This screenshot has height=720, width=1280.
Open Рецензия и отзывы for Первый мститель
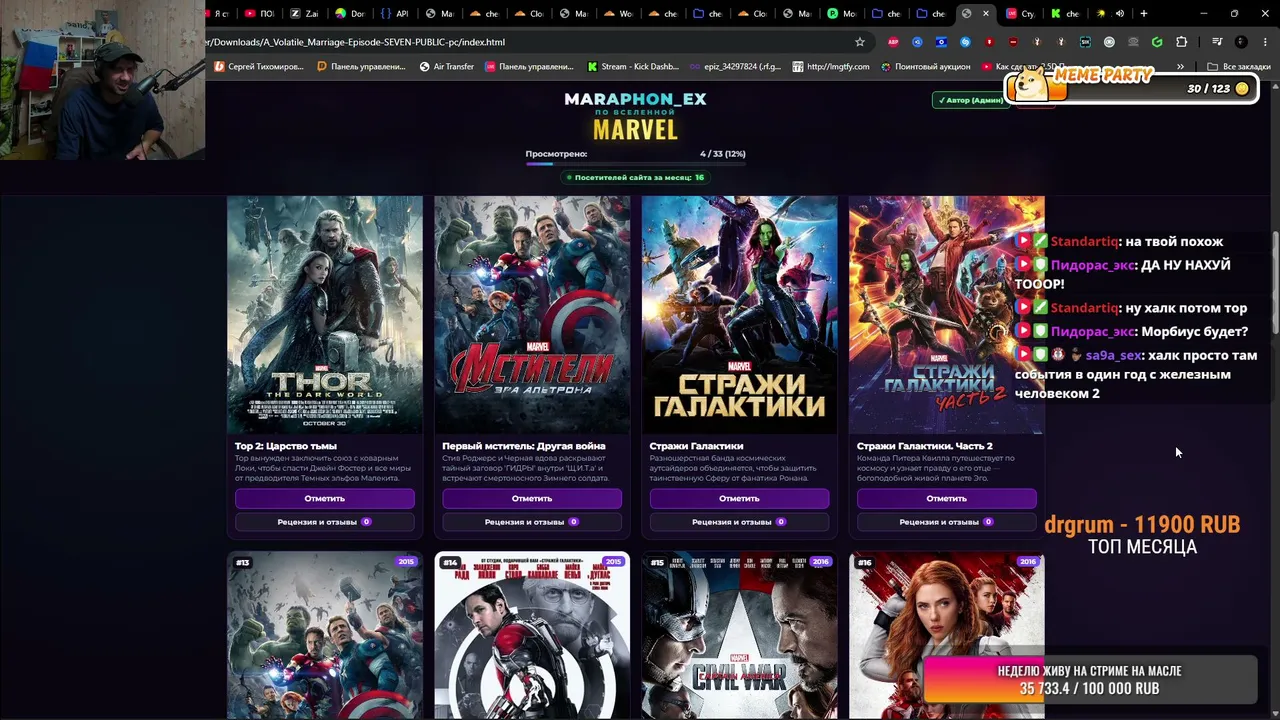pos(532,522)
